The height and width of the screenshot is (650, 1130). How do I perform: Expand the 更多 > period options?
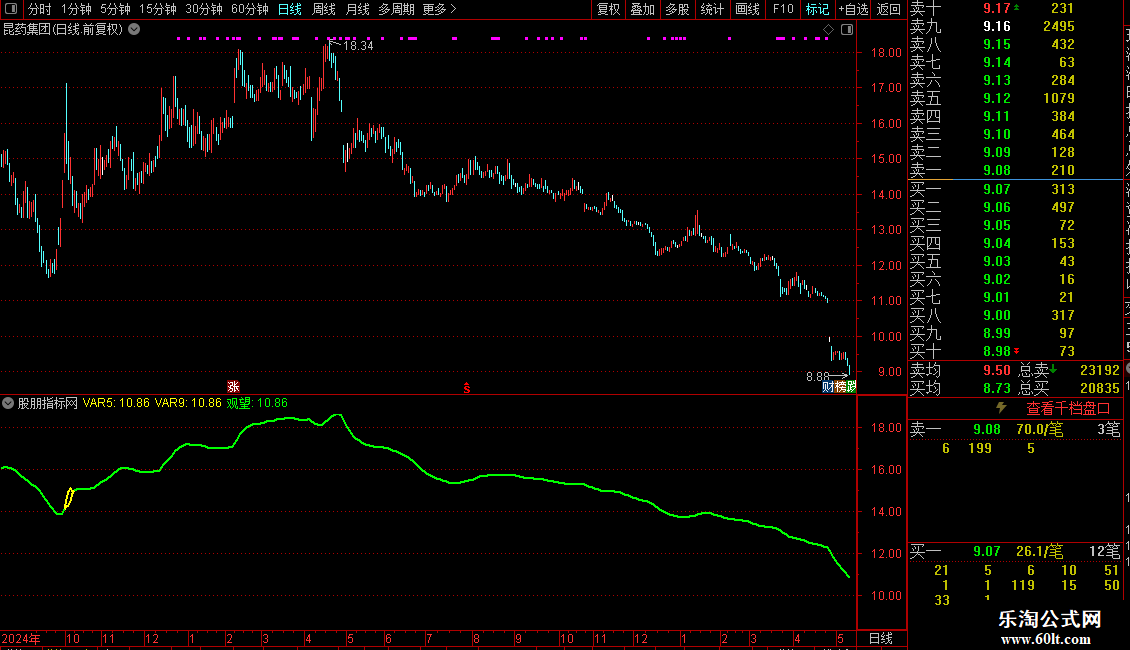coord(440,9)
